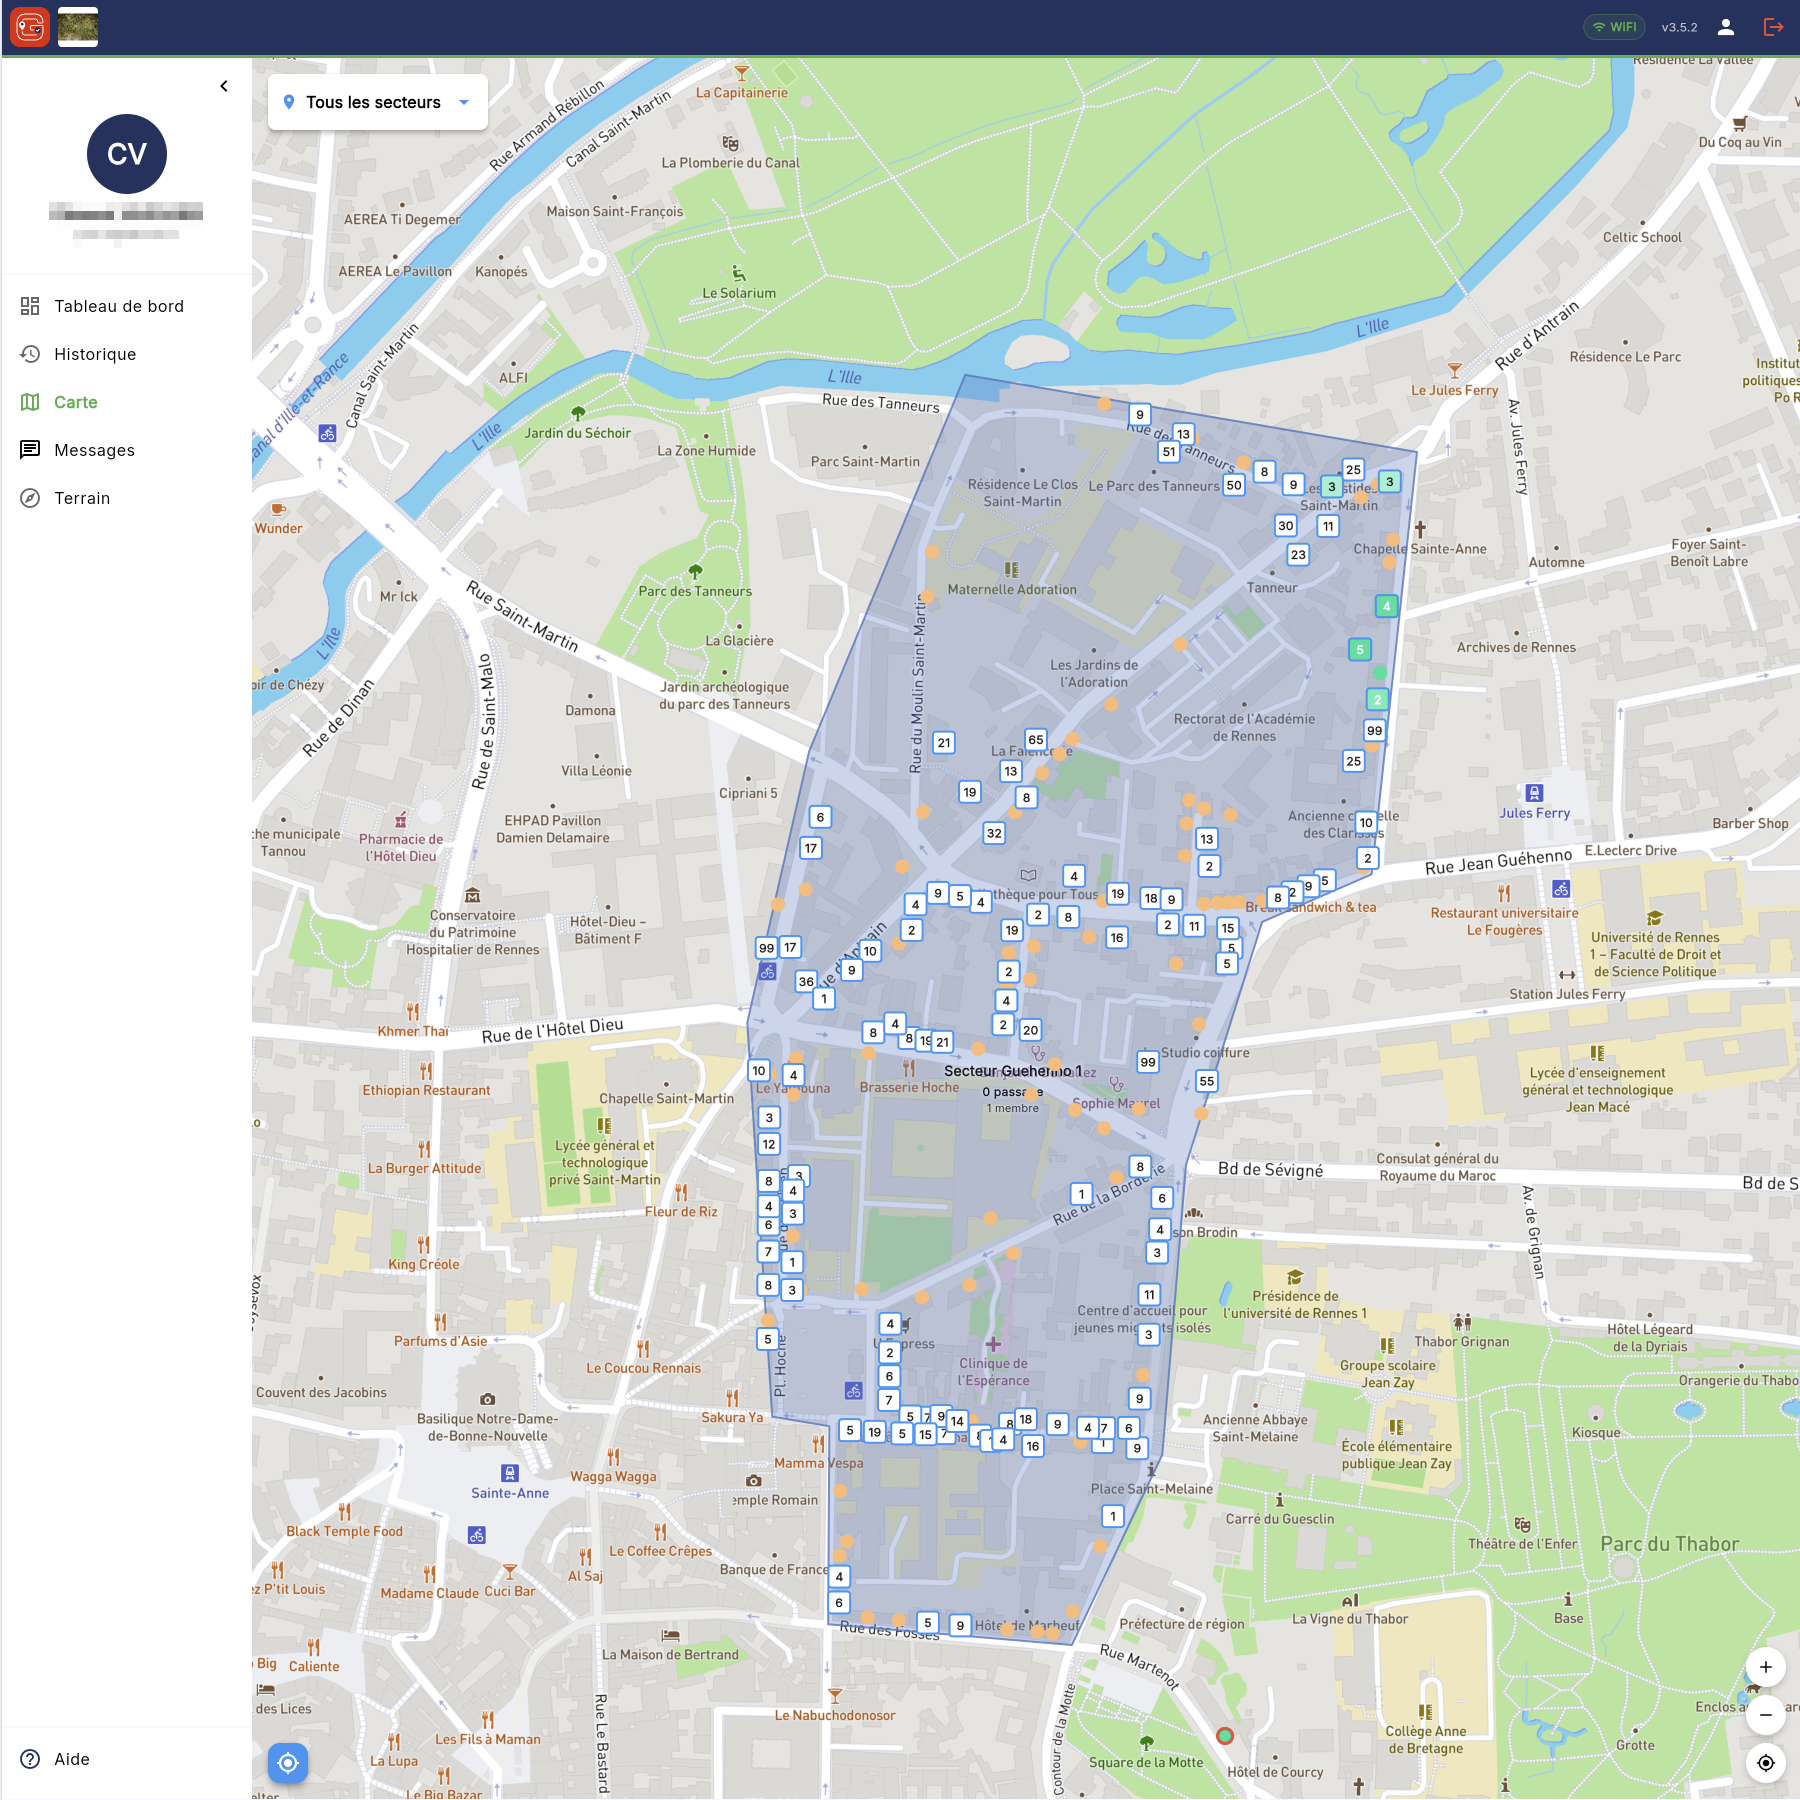Click the Aide question mark icon
1800x1800 pixels.
click(31, 1759)
